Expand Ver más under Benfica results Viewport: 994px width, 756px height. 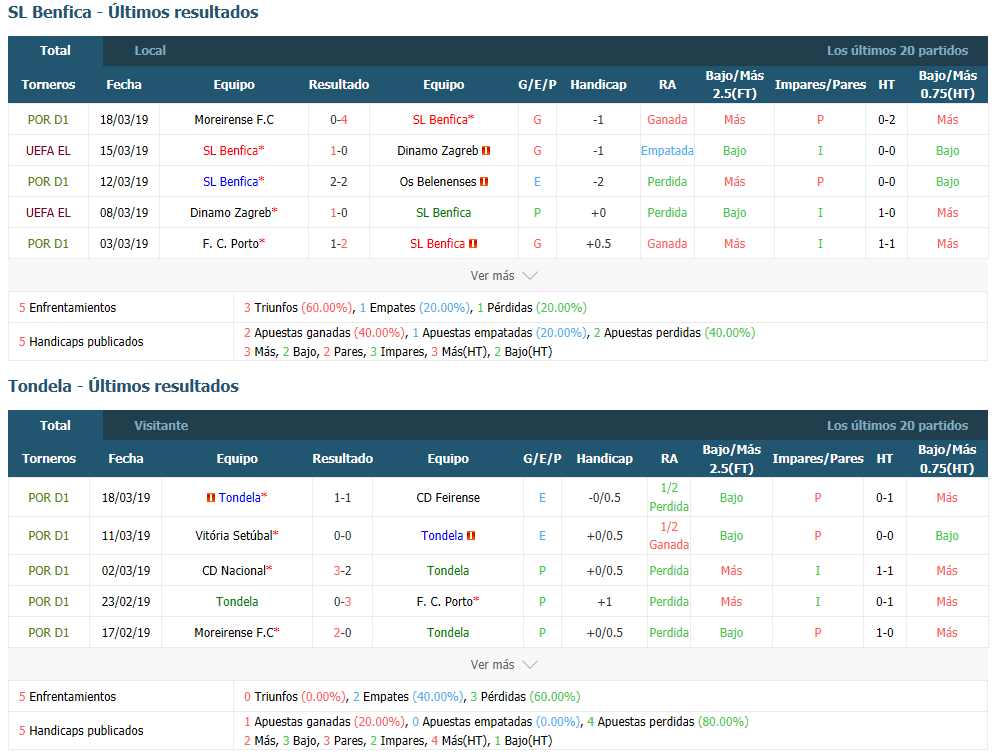click(x=503, y=276)
